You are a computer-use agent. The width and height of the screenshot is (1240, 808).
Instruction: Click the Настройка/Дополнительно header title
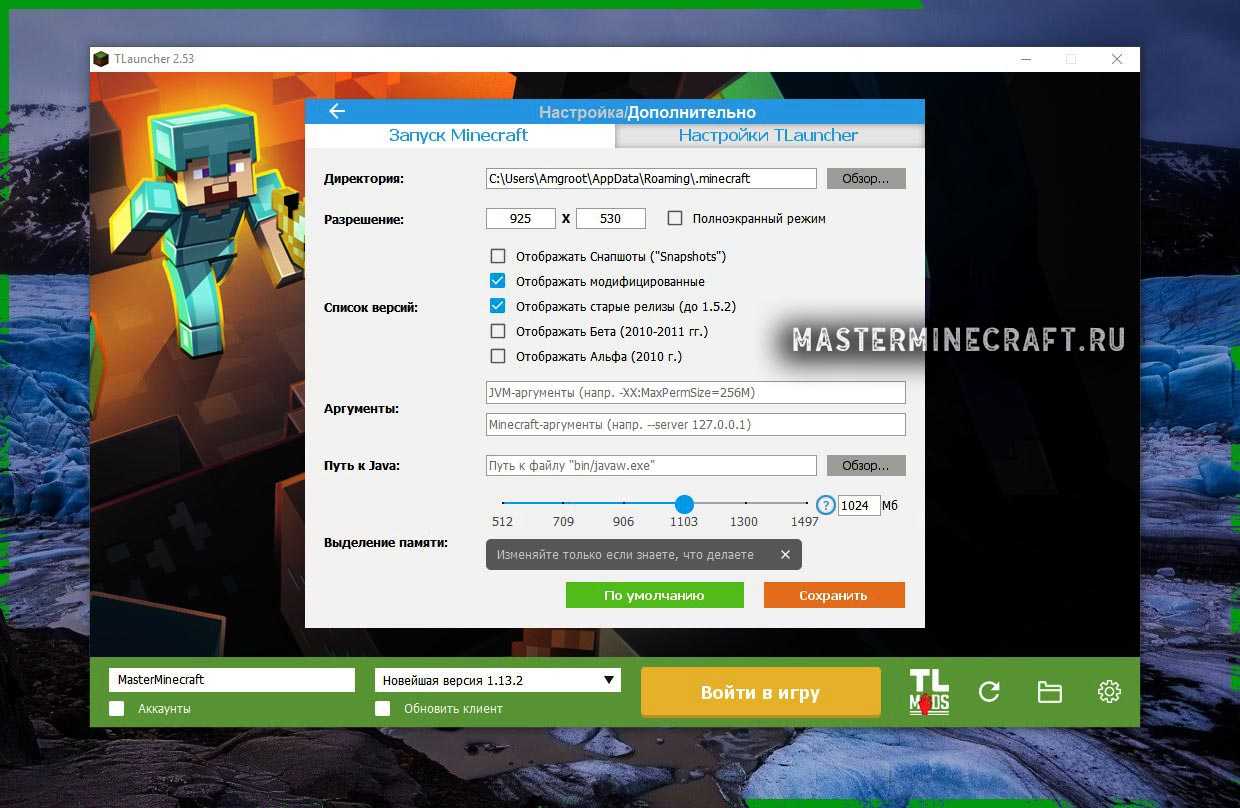647,112
